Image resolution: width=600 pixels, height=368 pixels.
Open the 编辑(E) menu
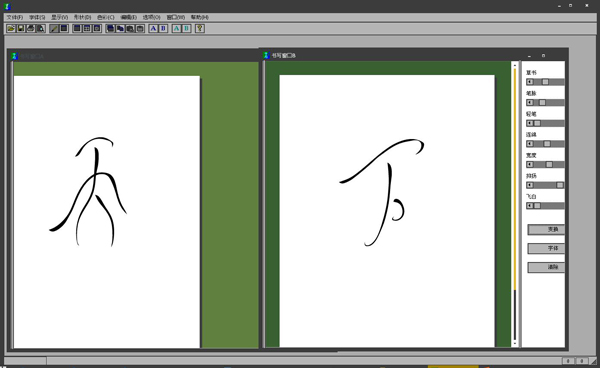(129, 17)
